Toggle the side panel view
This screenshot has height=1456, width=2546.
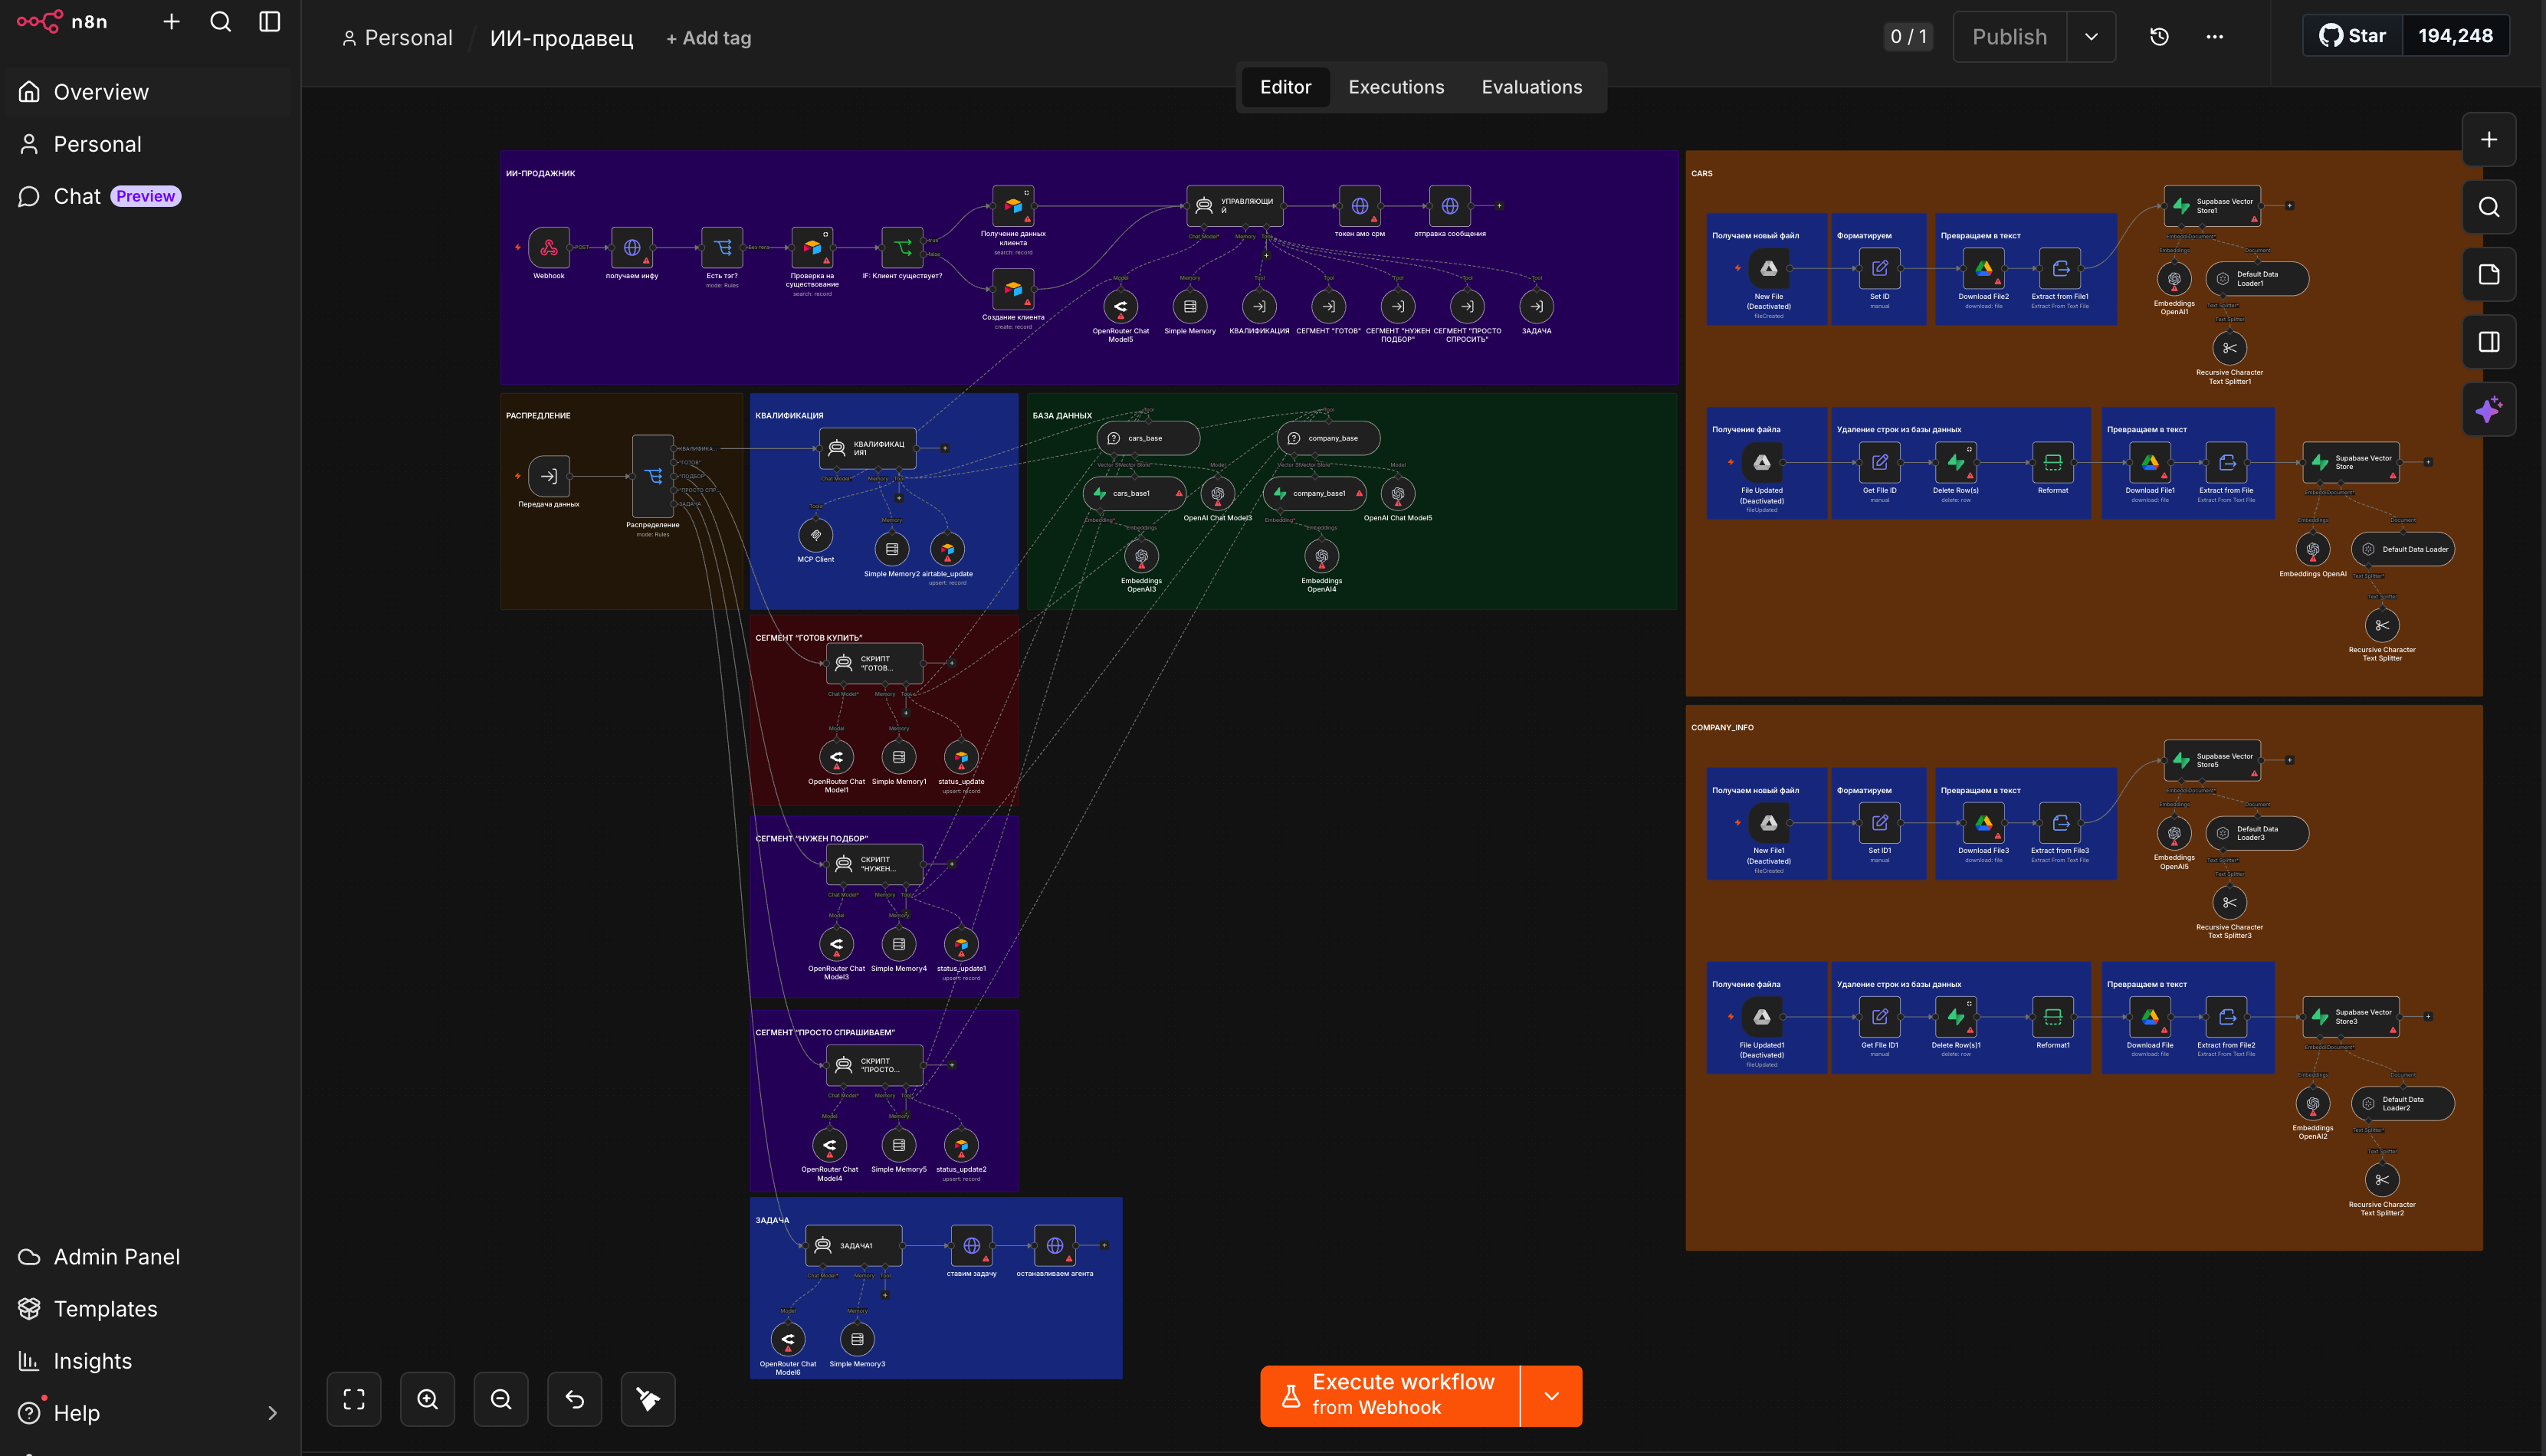point(2489,342)
